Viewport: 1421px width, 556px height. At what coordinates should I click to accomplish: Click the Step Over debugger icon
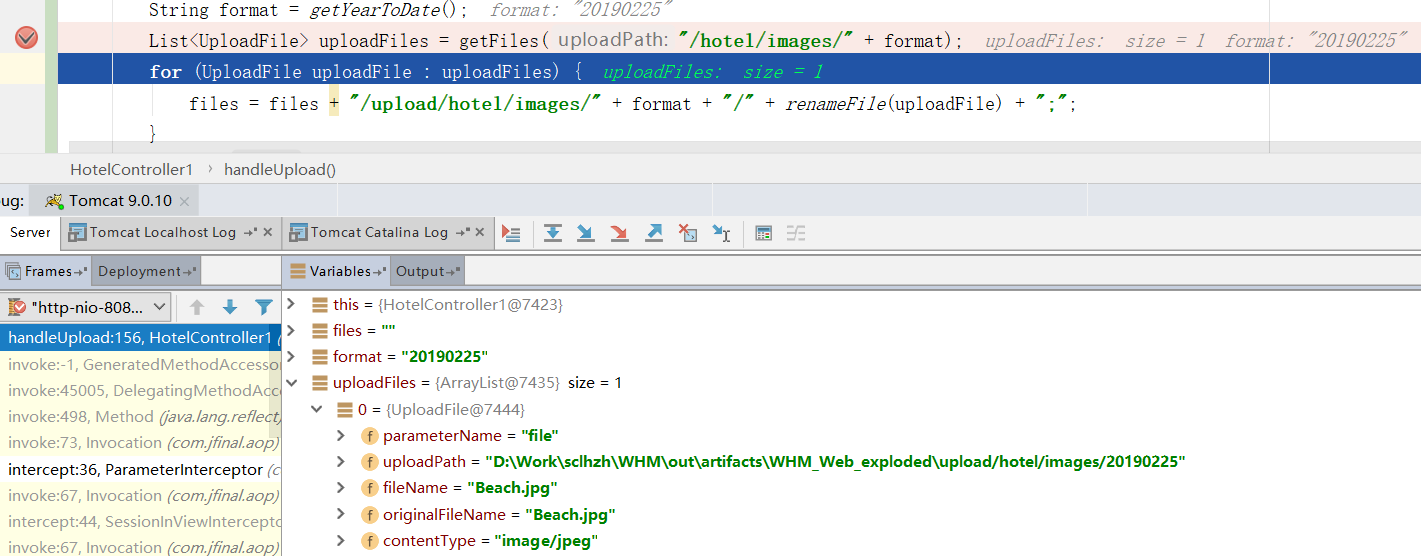(x=552, y=233)
